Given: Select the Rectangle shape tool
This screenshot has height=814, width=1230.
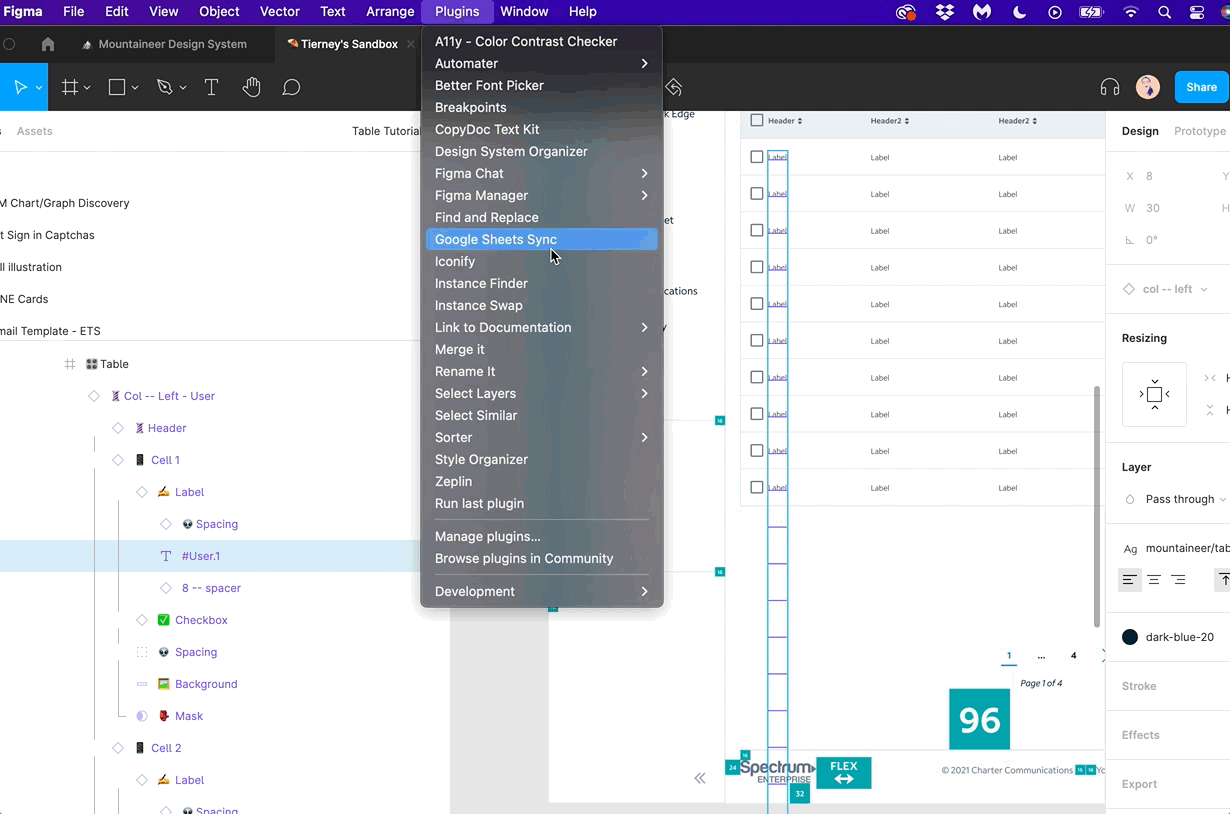Looking at the screenshot, I should tap(117, 88).
